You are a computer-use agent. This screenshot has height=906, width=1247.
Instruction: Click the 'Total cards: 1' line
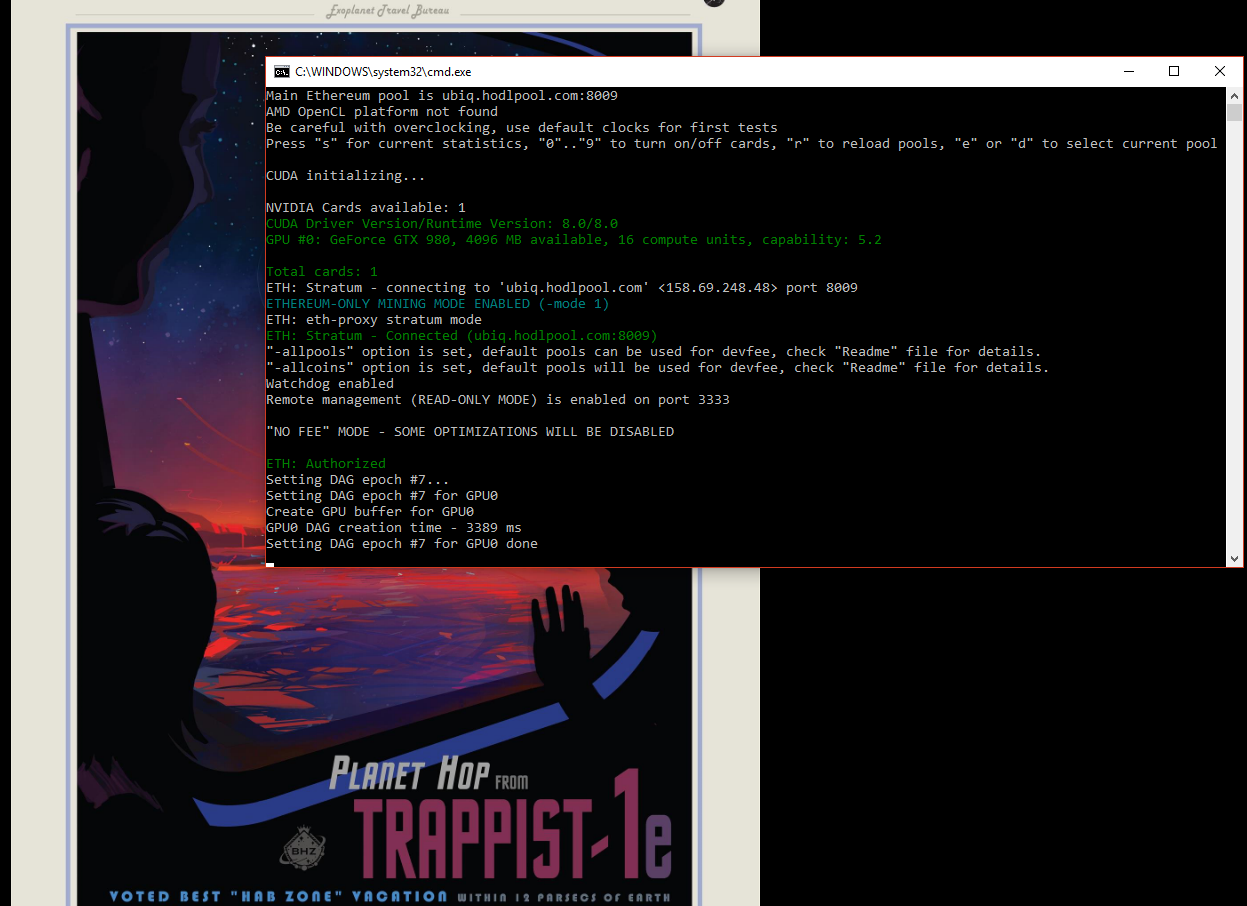pyautogui.click(x=321, y=272)
